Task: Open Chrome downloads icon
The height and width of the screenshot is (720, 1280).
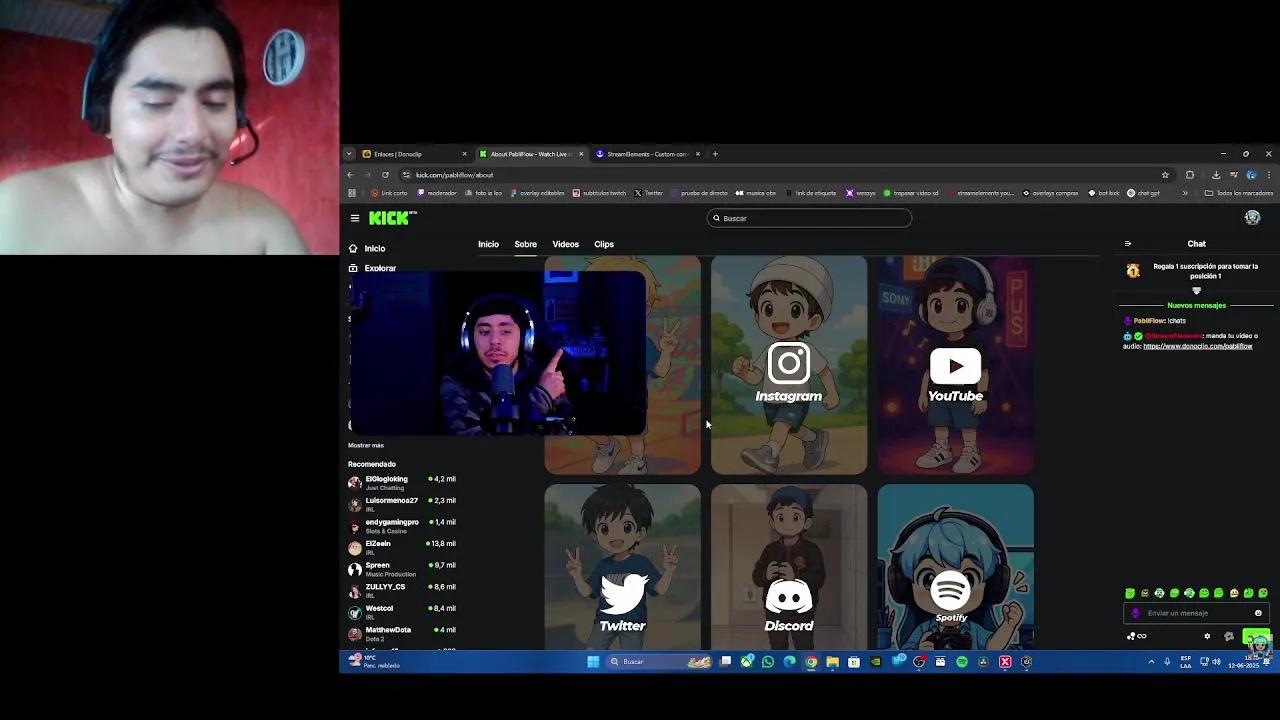Action: coord(1215,175)
